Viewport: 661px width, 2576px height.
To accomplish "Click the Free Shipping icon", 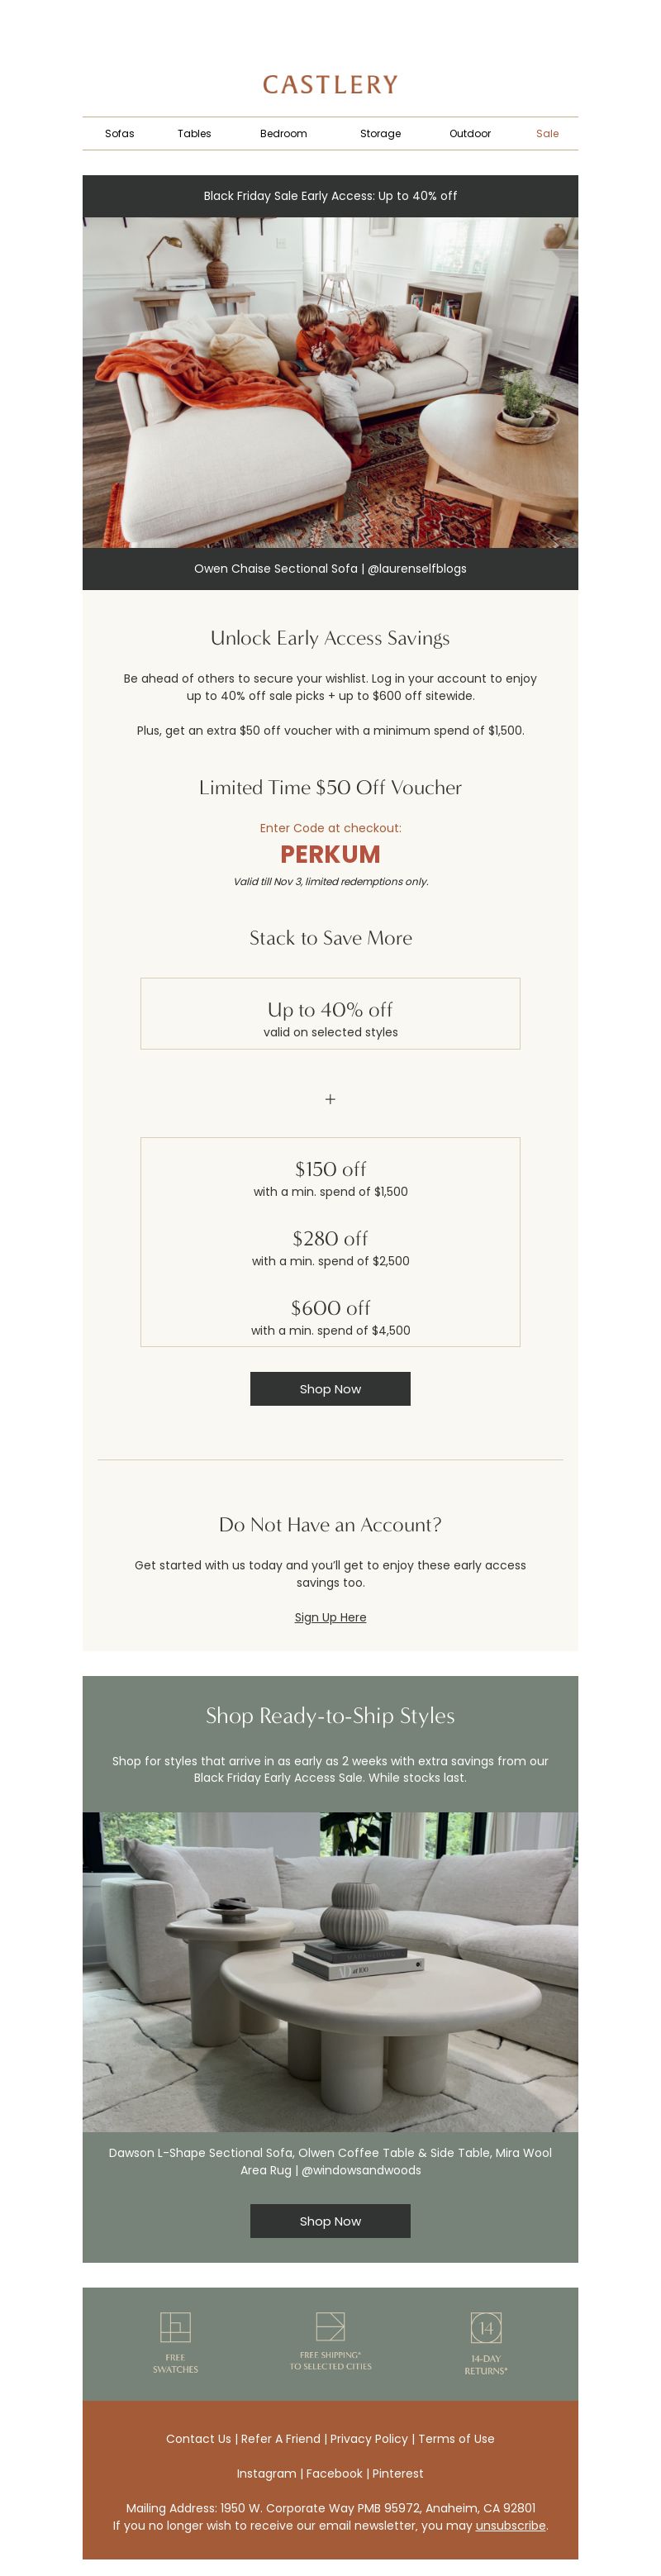I will [330, 2325].
